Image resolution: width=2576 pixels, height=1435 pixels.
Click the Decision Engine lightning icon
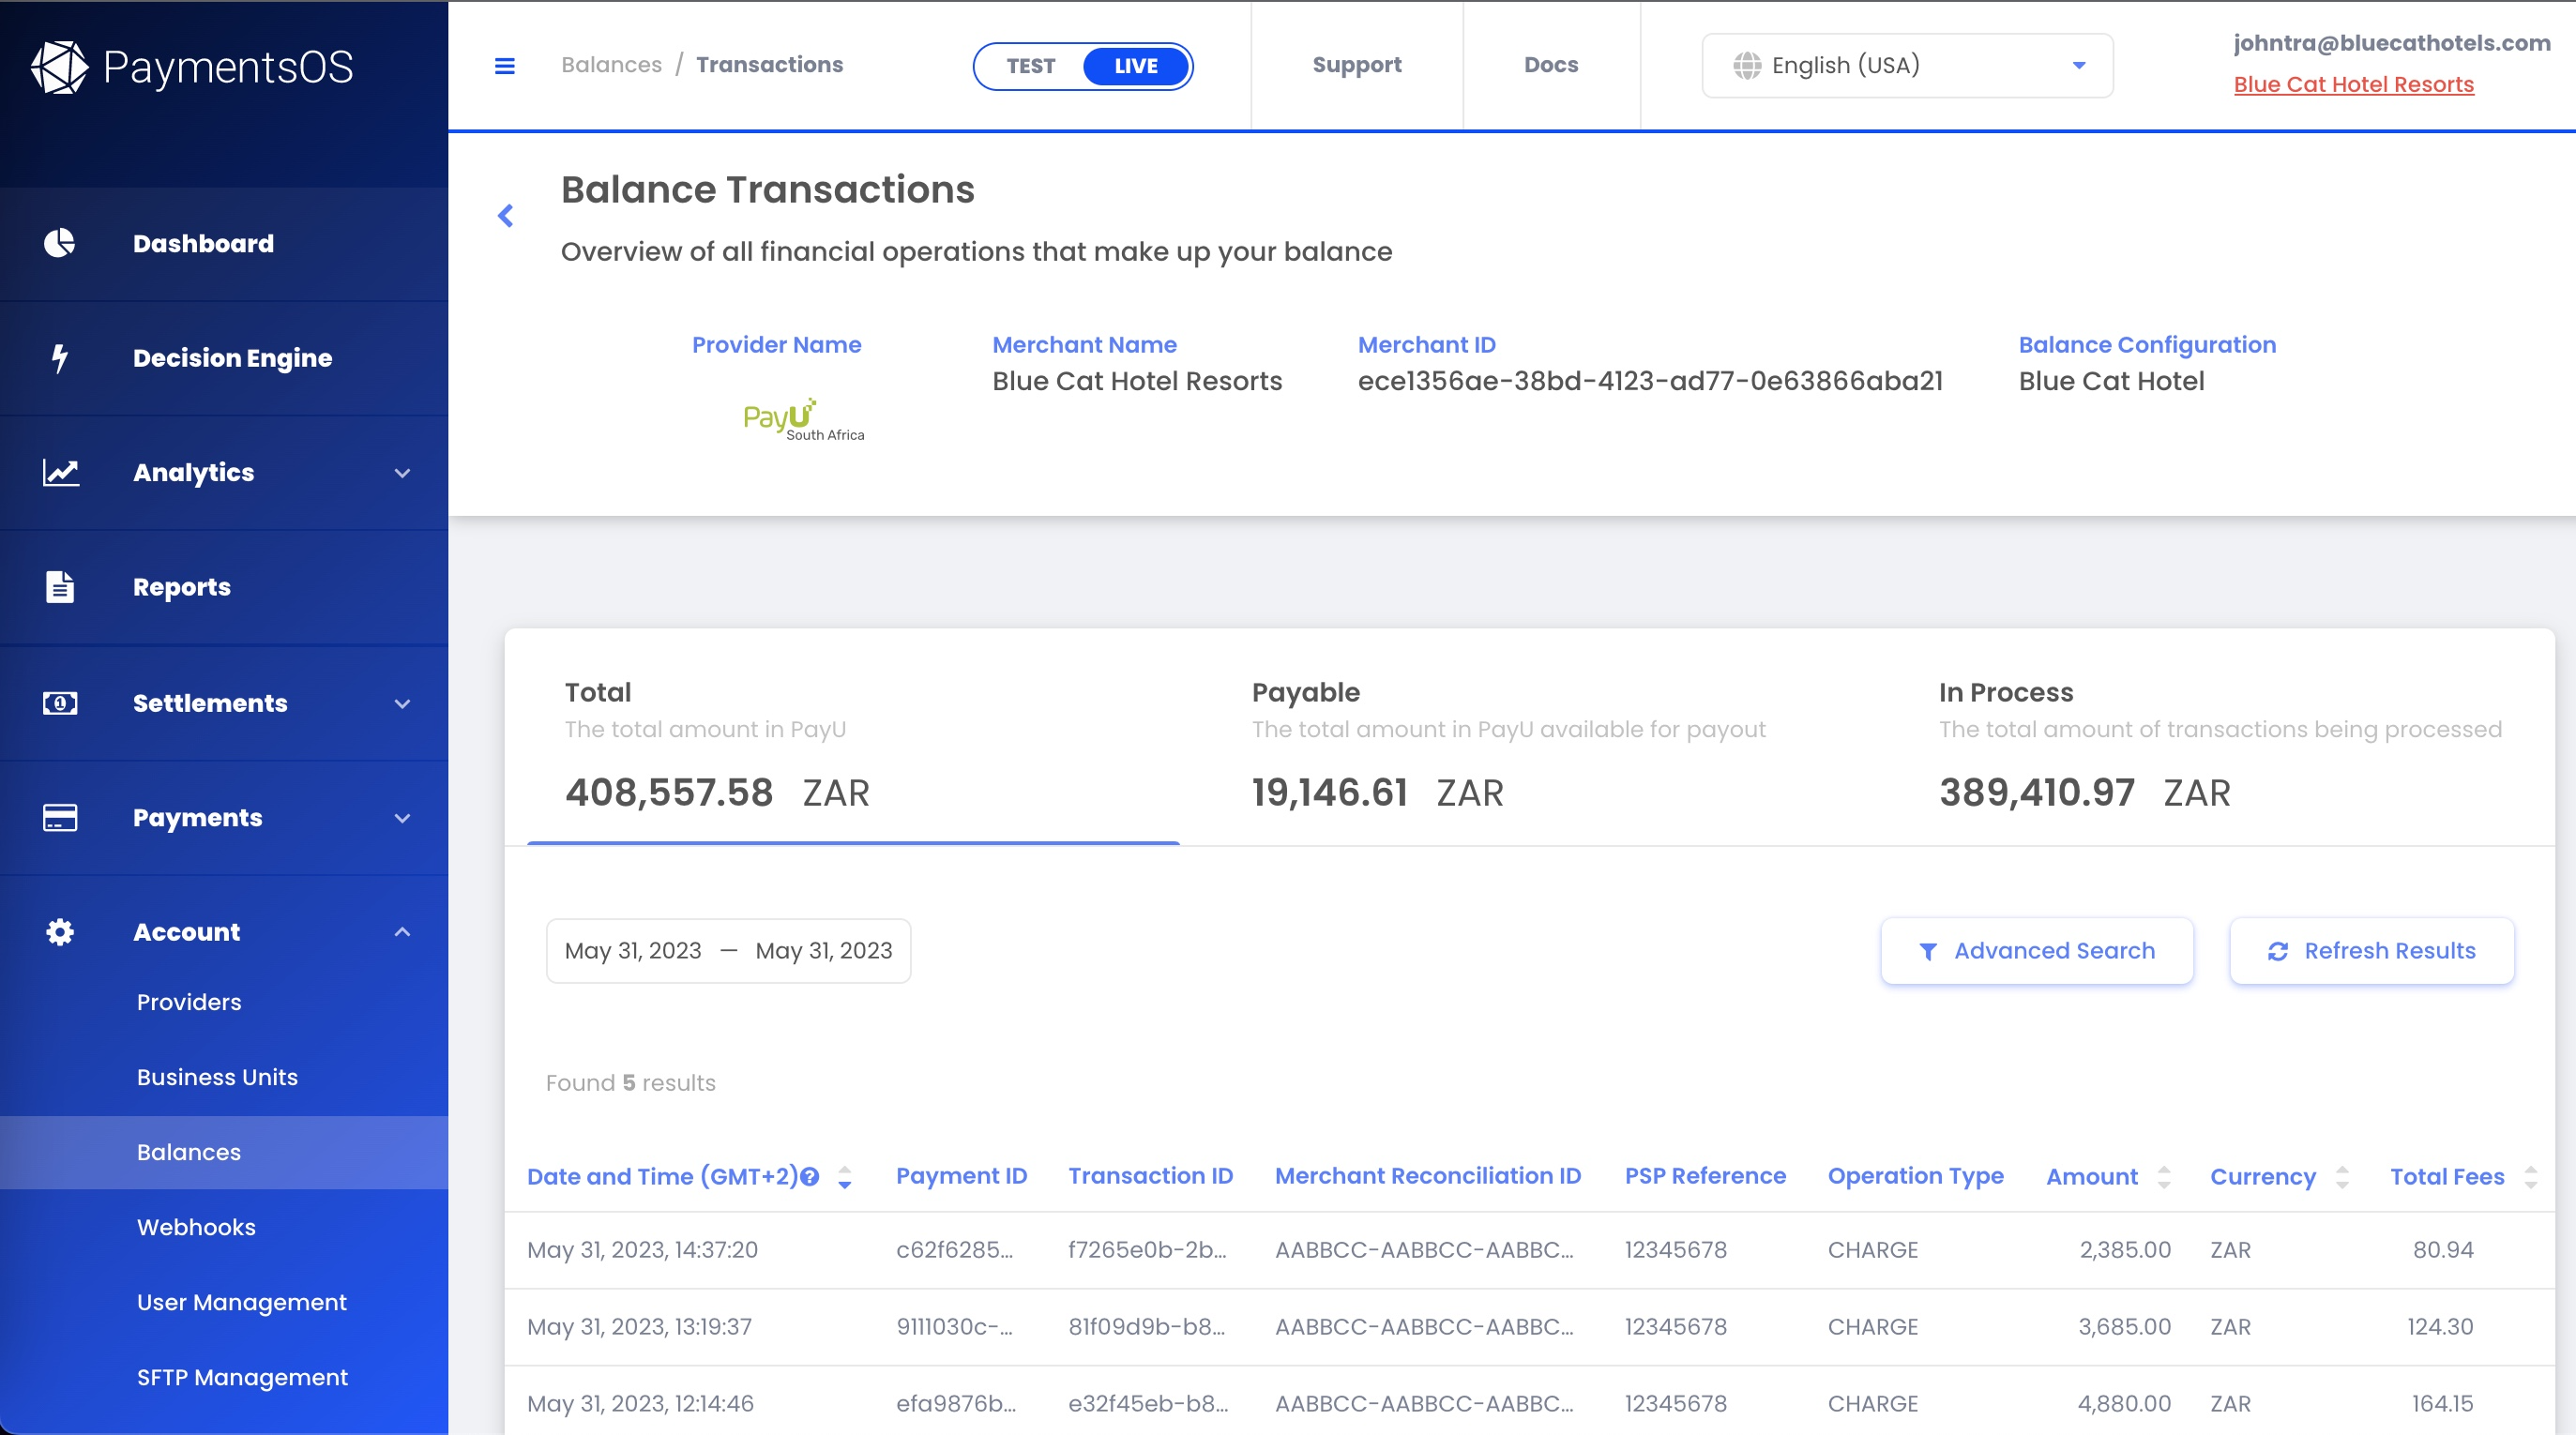pyautogui.click(x=60, y=357)
